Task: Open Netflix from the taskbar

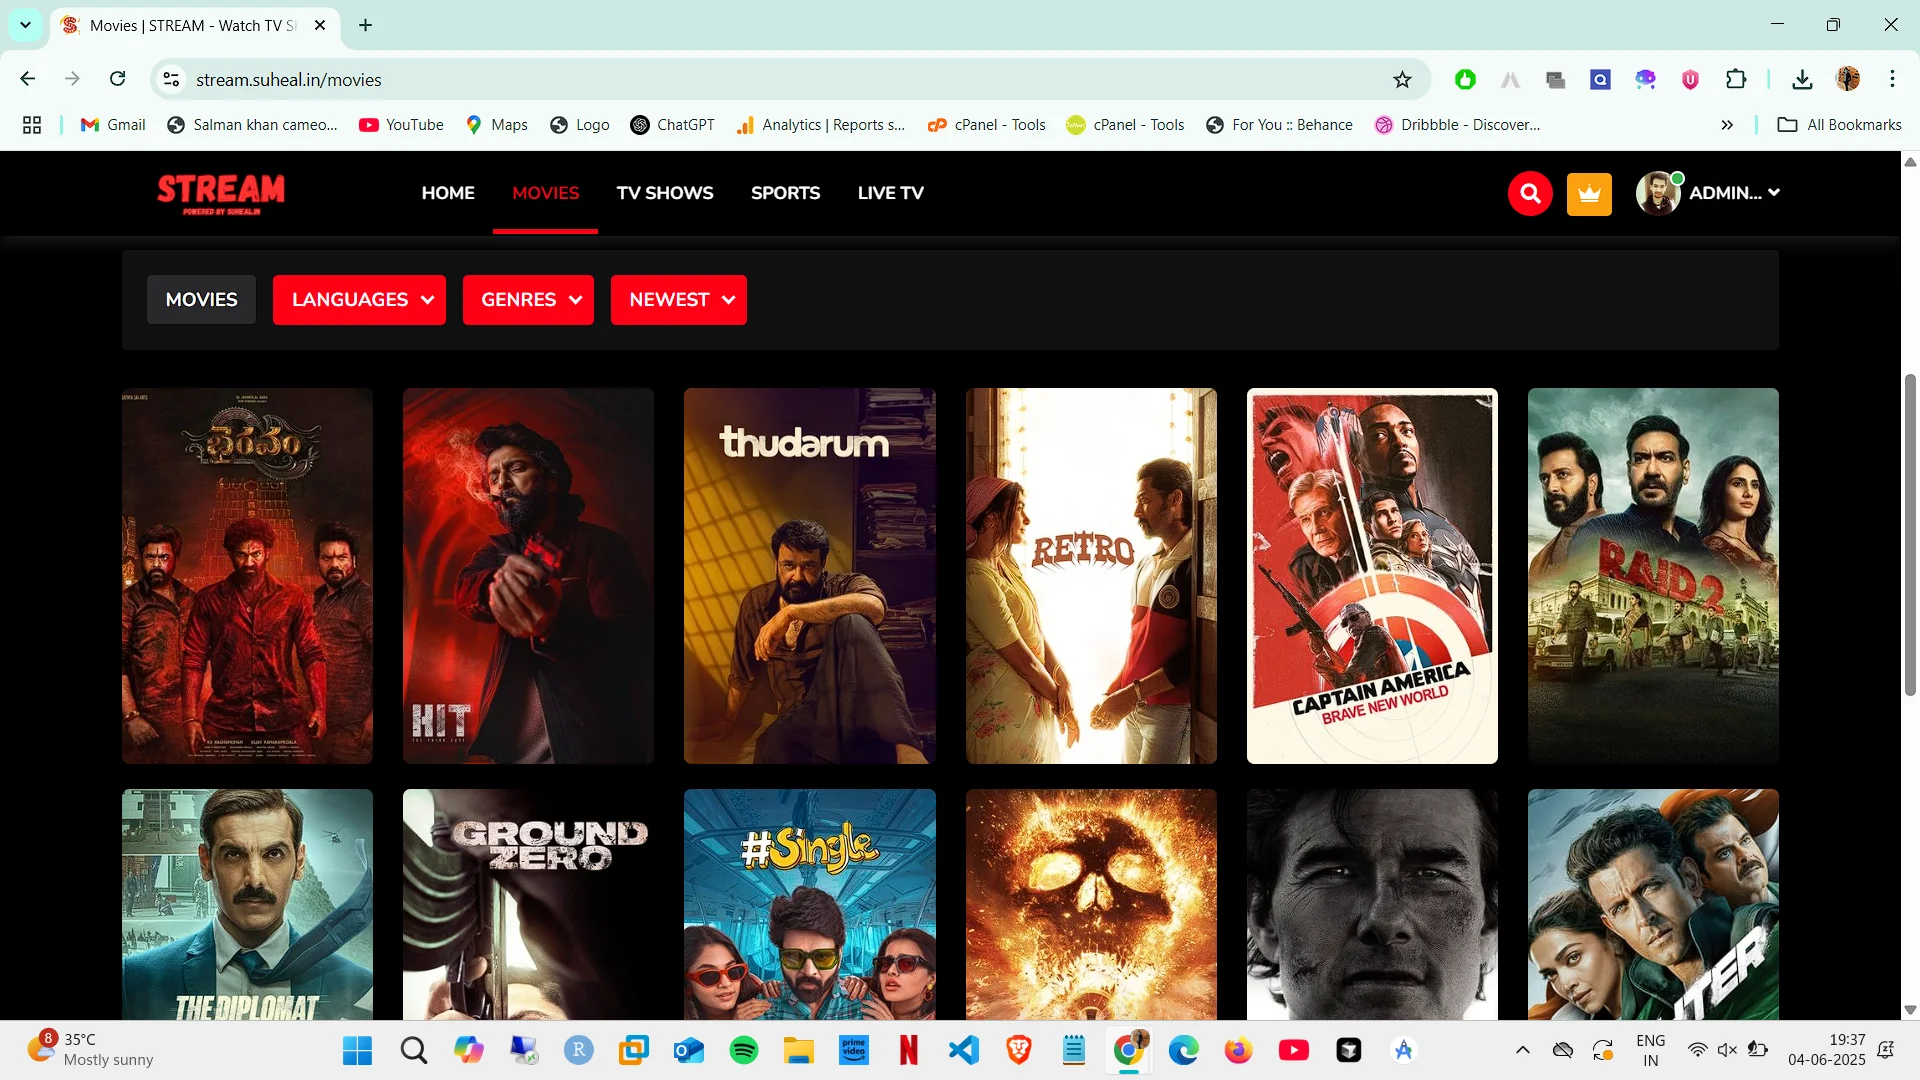Action: [908, 1050]
